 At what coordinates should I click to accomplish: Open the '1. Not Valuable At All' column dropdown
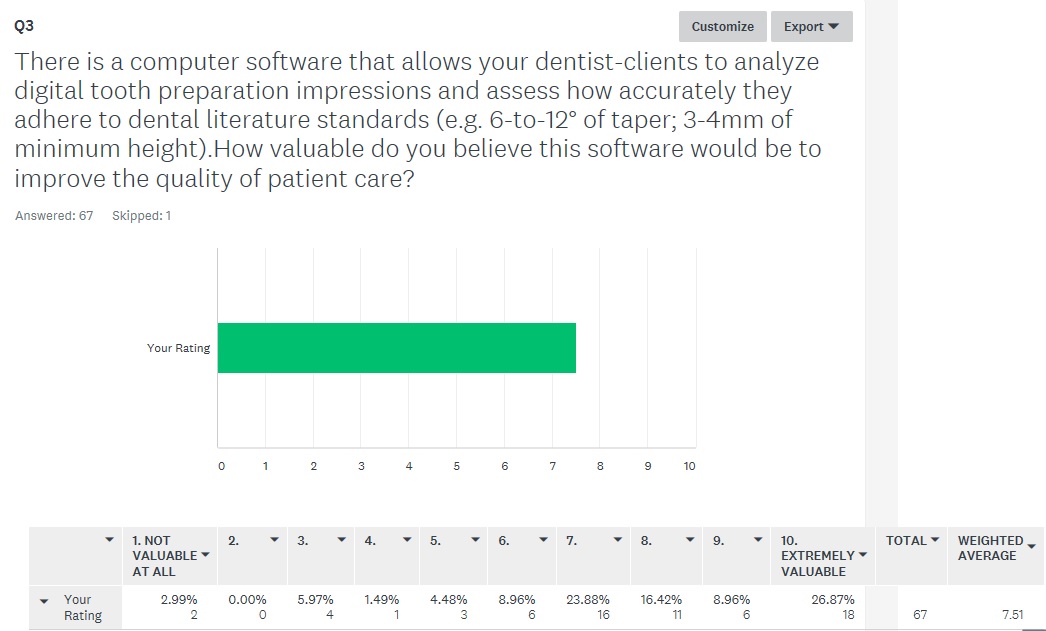pyautogui.click(x=205, y=556)
